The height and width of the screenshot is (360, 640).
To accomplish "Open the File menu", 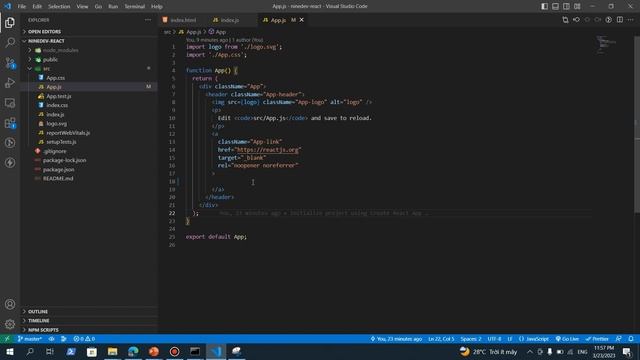I will 22,7.
